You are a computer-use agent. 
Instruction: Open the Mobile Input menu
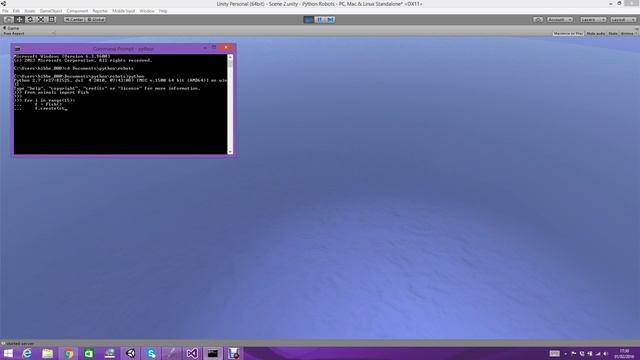coord(124,11)
